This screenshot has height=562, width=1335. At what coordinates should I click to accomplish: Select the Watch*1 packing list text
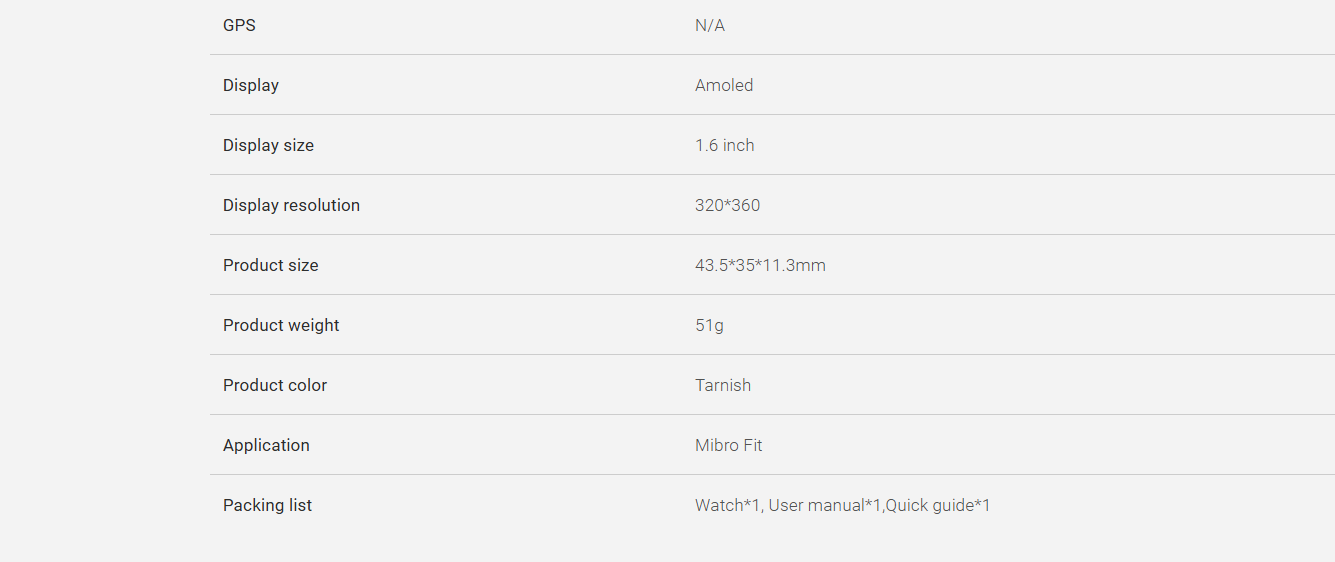pos(728,505)
